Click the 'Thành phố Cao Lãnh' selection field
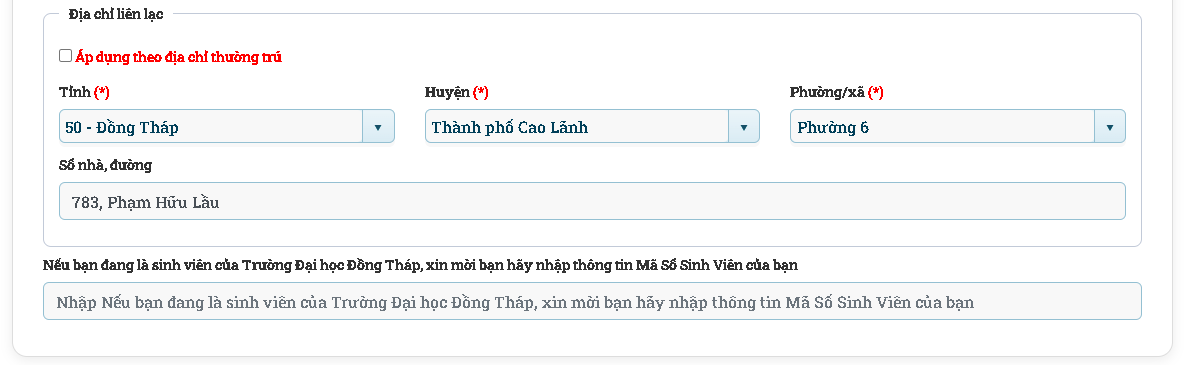Viewport: 1189px width, 365px height. pos(577,126)
